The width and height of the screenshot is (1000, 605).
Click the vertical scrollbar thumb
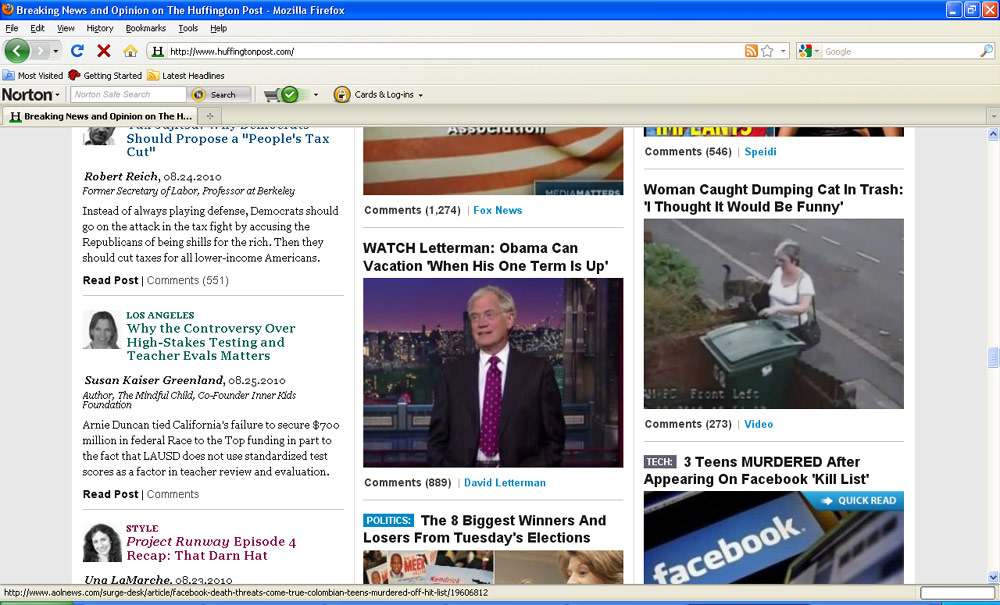[993, 357]
